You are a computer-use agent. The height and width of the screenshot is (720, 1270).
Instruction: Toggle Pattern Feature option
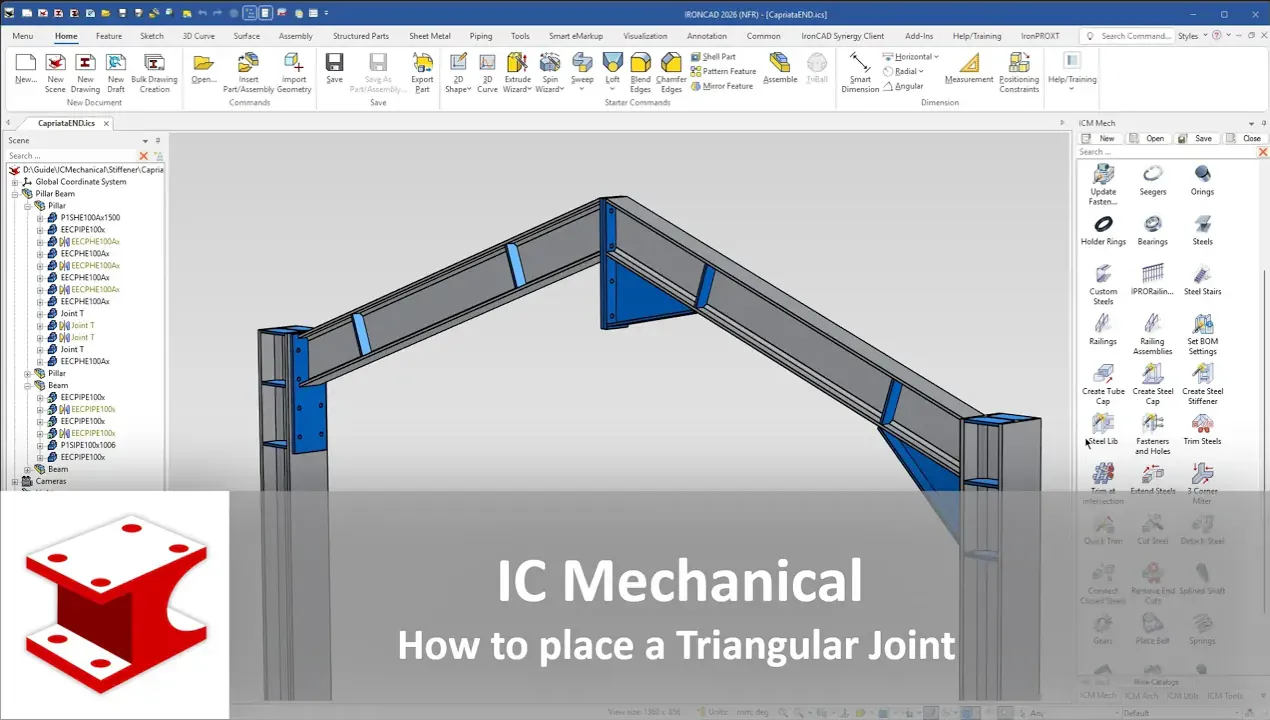(723, 71)
